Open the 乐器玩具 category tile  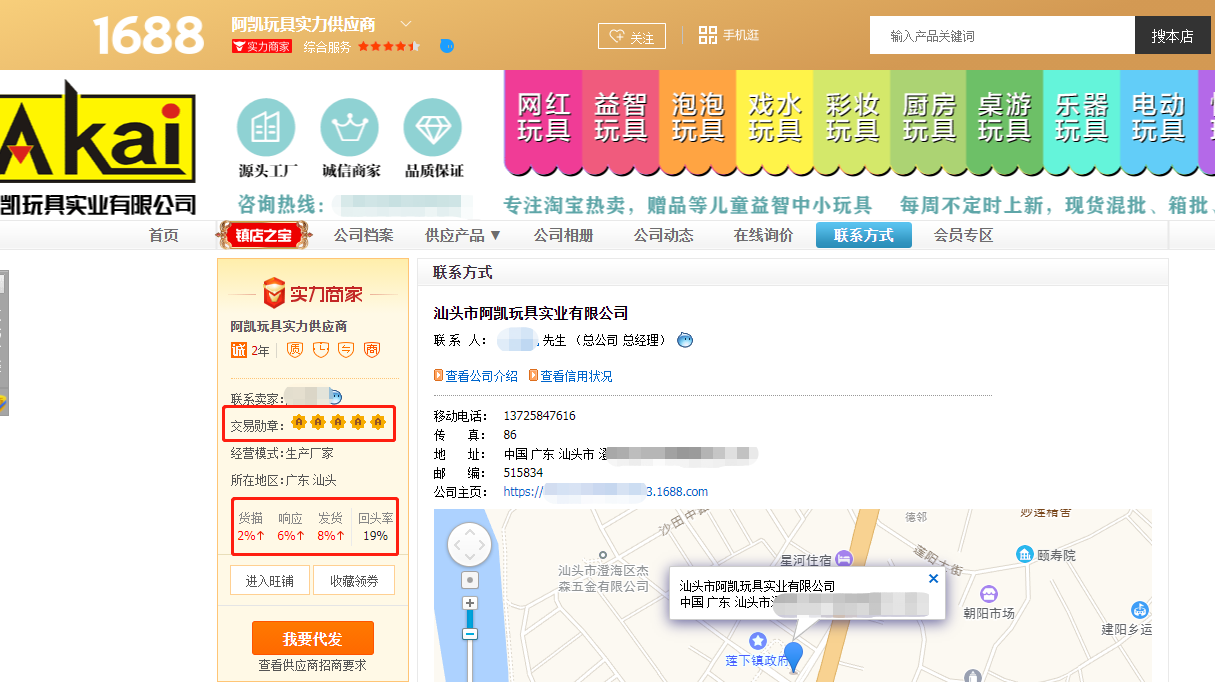tap(1082, 120)
